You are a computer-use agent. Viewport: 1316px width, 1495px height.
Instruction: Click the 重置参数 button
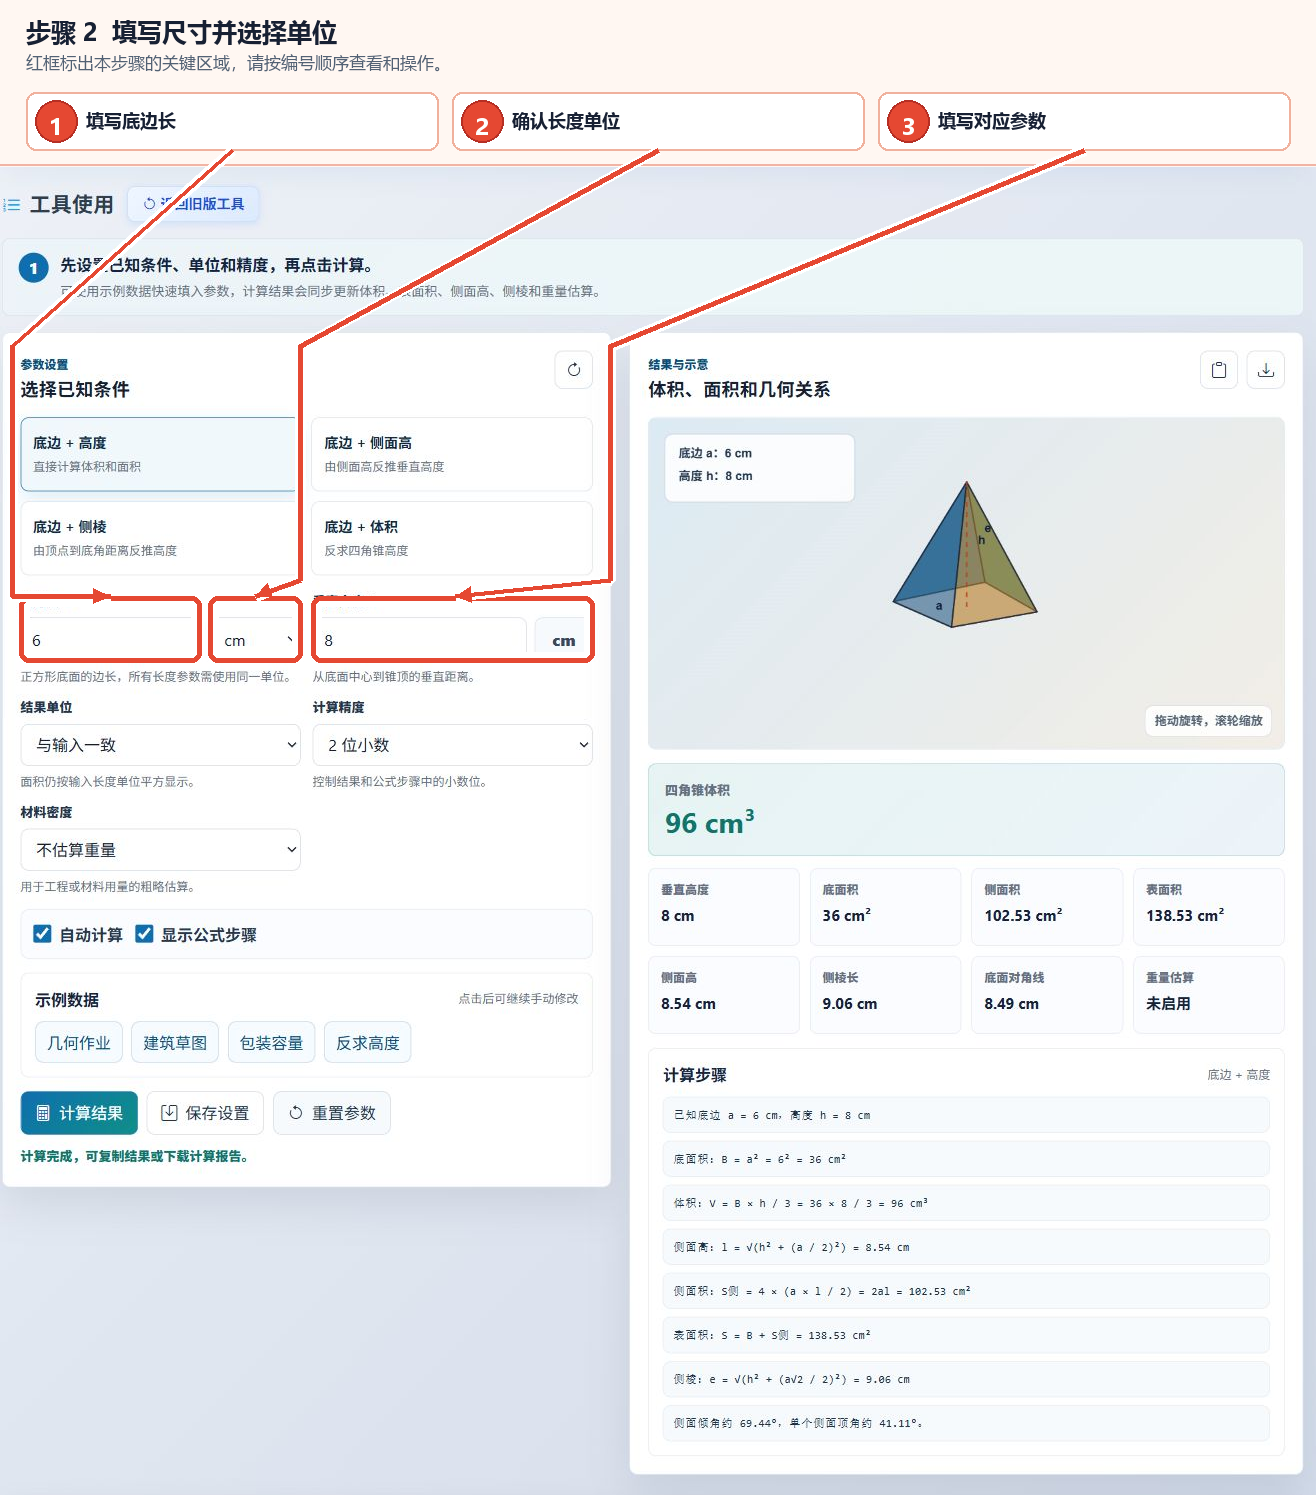point(332,1113)
